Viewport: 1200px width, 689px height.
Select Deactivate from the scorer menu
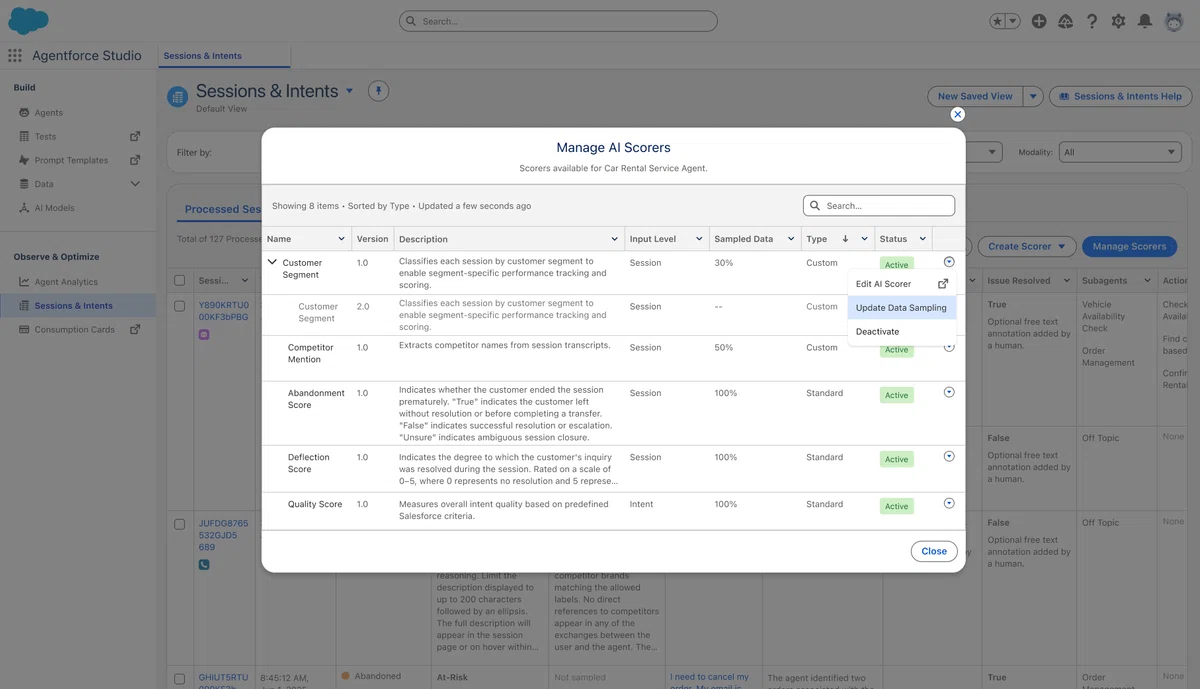click(877, 331)
